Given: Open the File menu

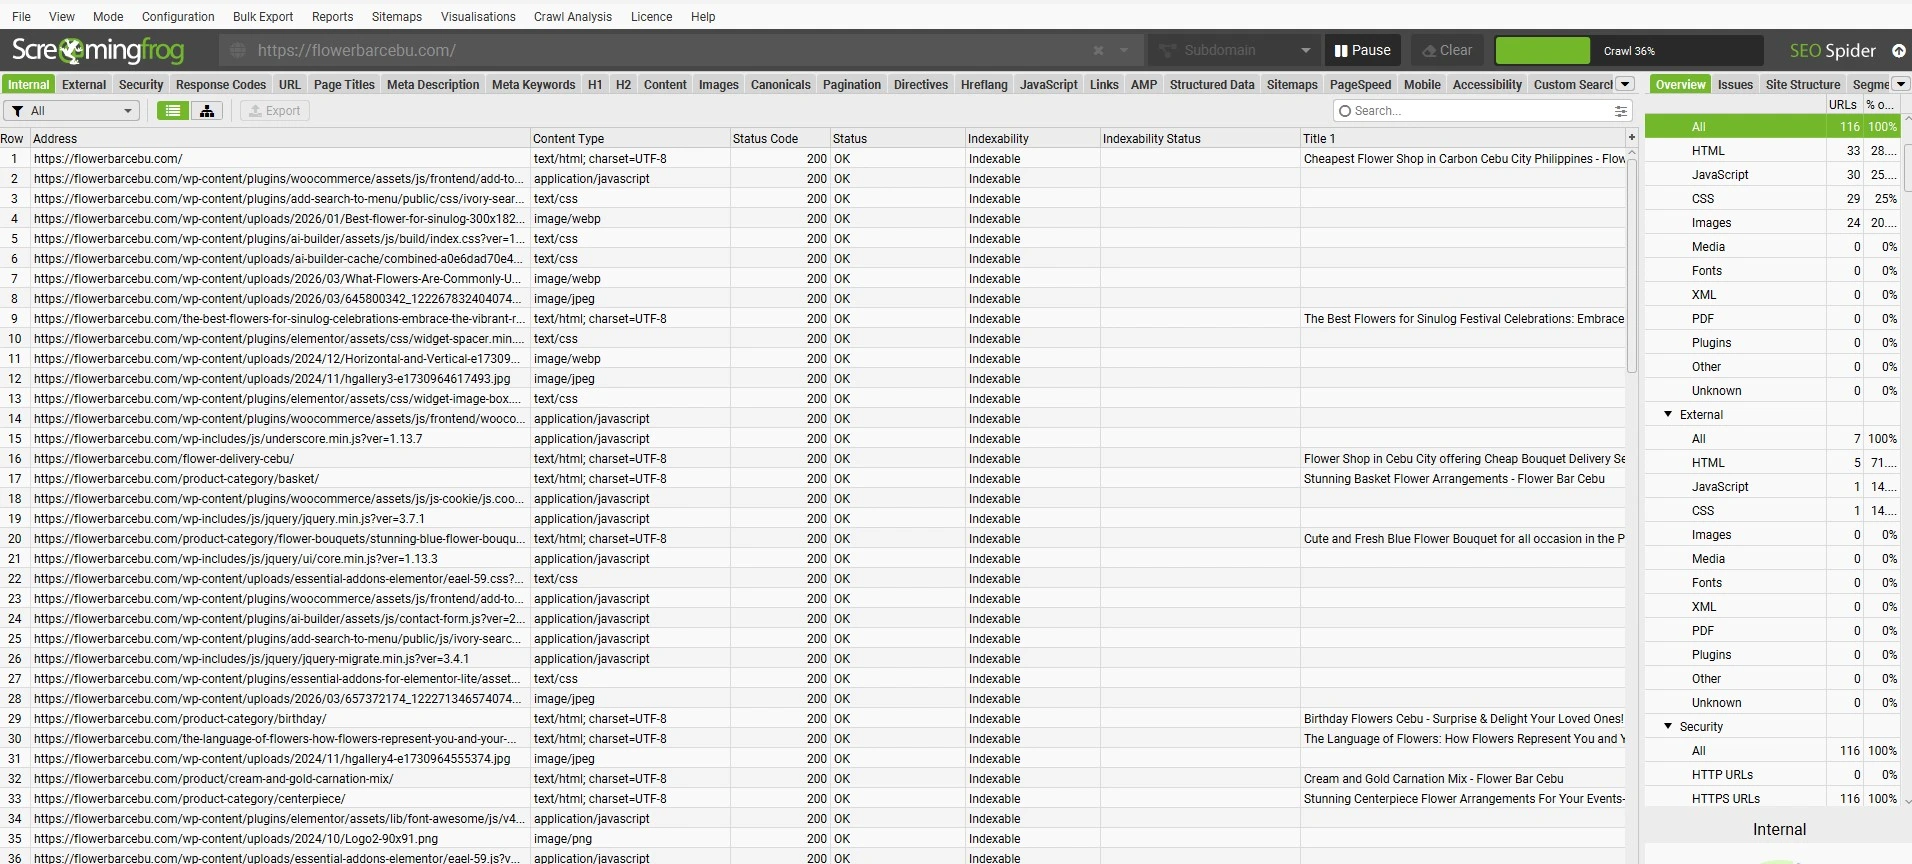Looking at the screenshot, I should pyautogui.click(x=21, y=16).
